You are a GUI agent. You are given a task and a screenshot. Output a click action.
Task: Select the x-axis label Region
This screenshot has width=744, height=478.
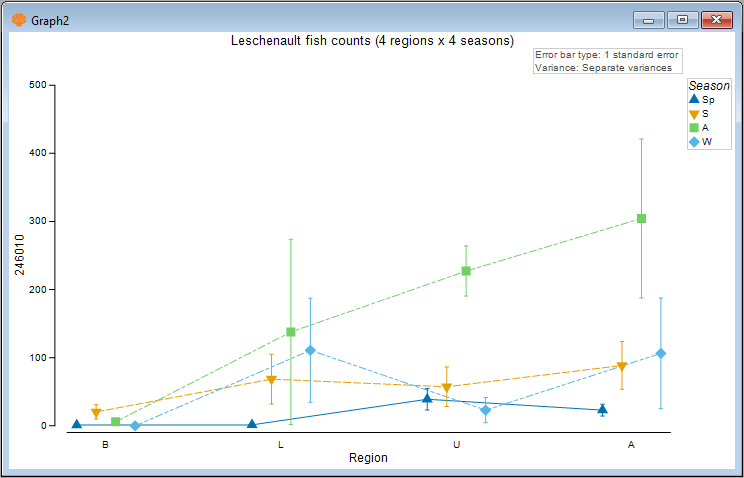368,458
